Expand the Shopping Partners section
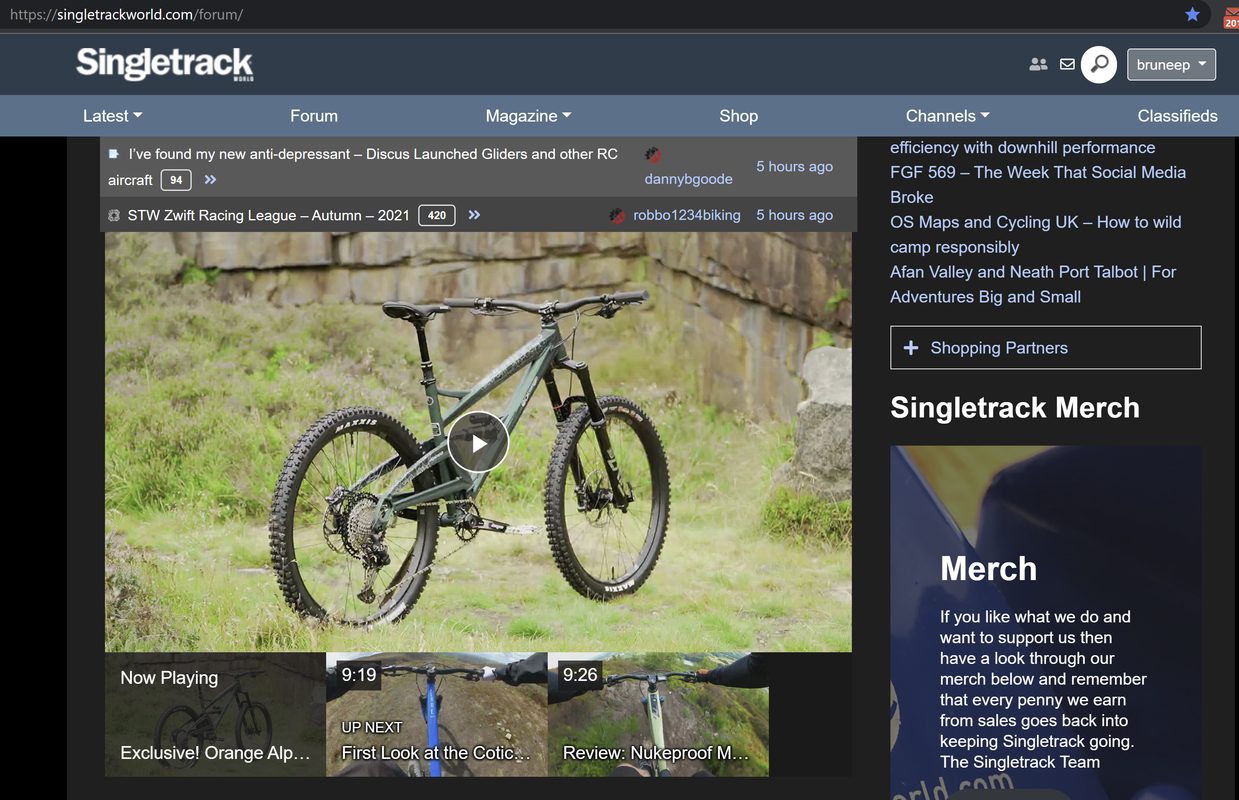This screenshot has width=1239, height=800. (x=1045, y=348)
